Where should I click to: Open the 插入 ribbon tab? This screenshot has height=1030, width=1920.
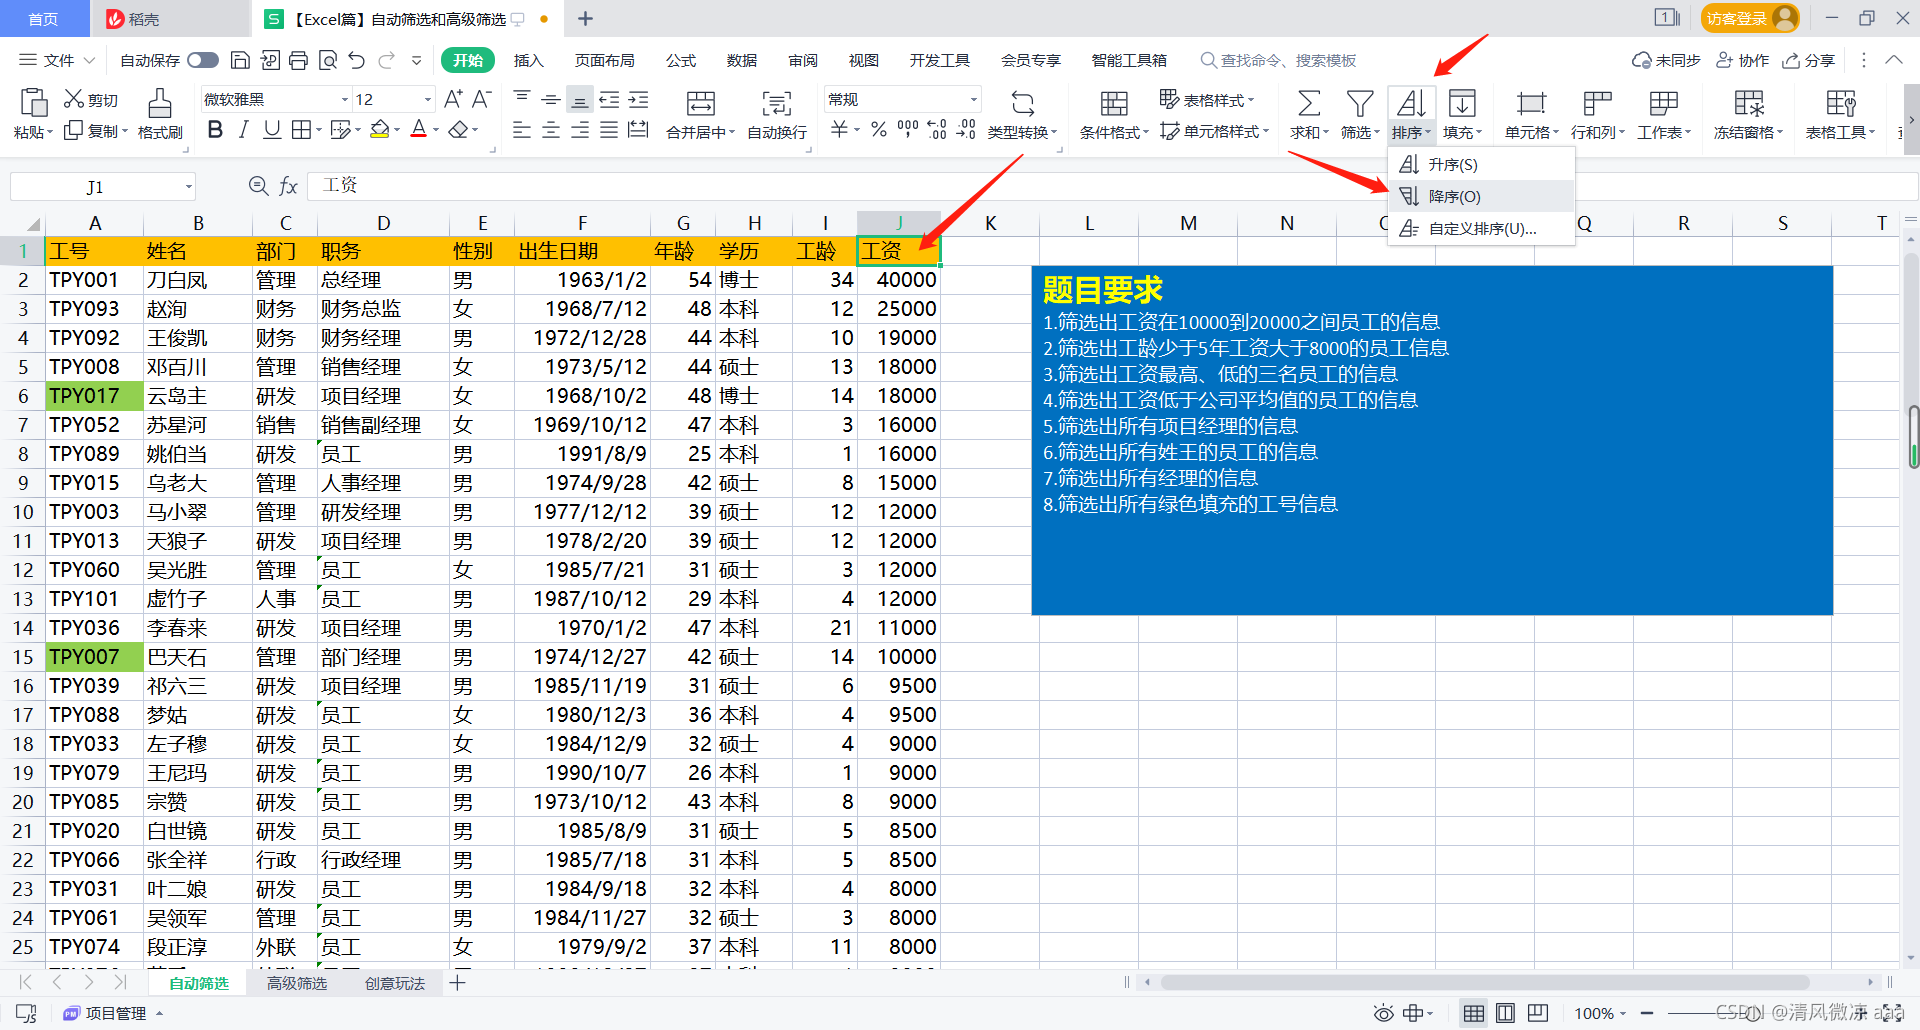[529, 61]
